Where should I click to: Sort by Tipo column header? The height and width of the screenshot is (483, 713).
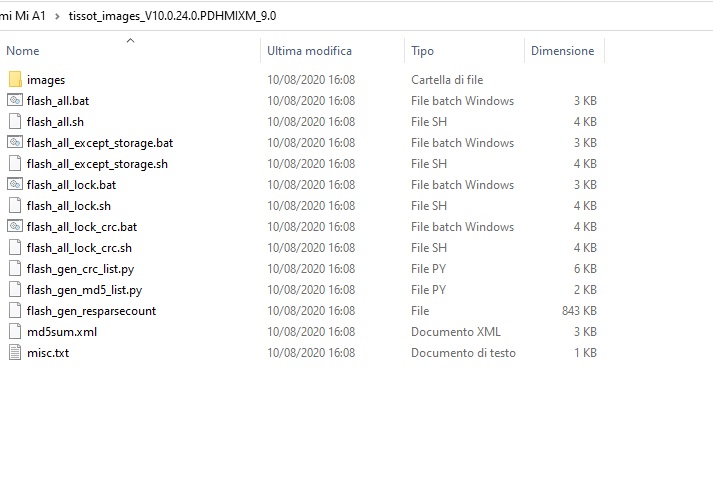pyautogui.click(x=422, y=50)
